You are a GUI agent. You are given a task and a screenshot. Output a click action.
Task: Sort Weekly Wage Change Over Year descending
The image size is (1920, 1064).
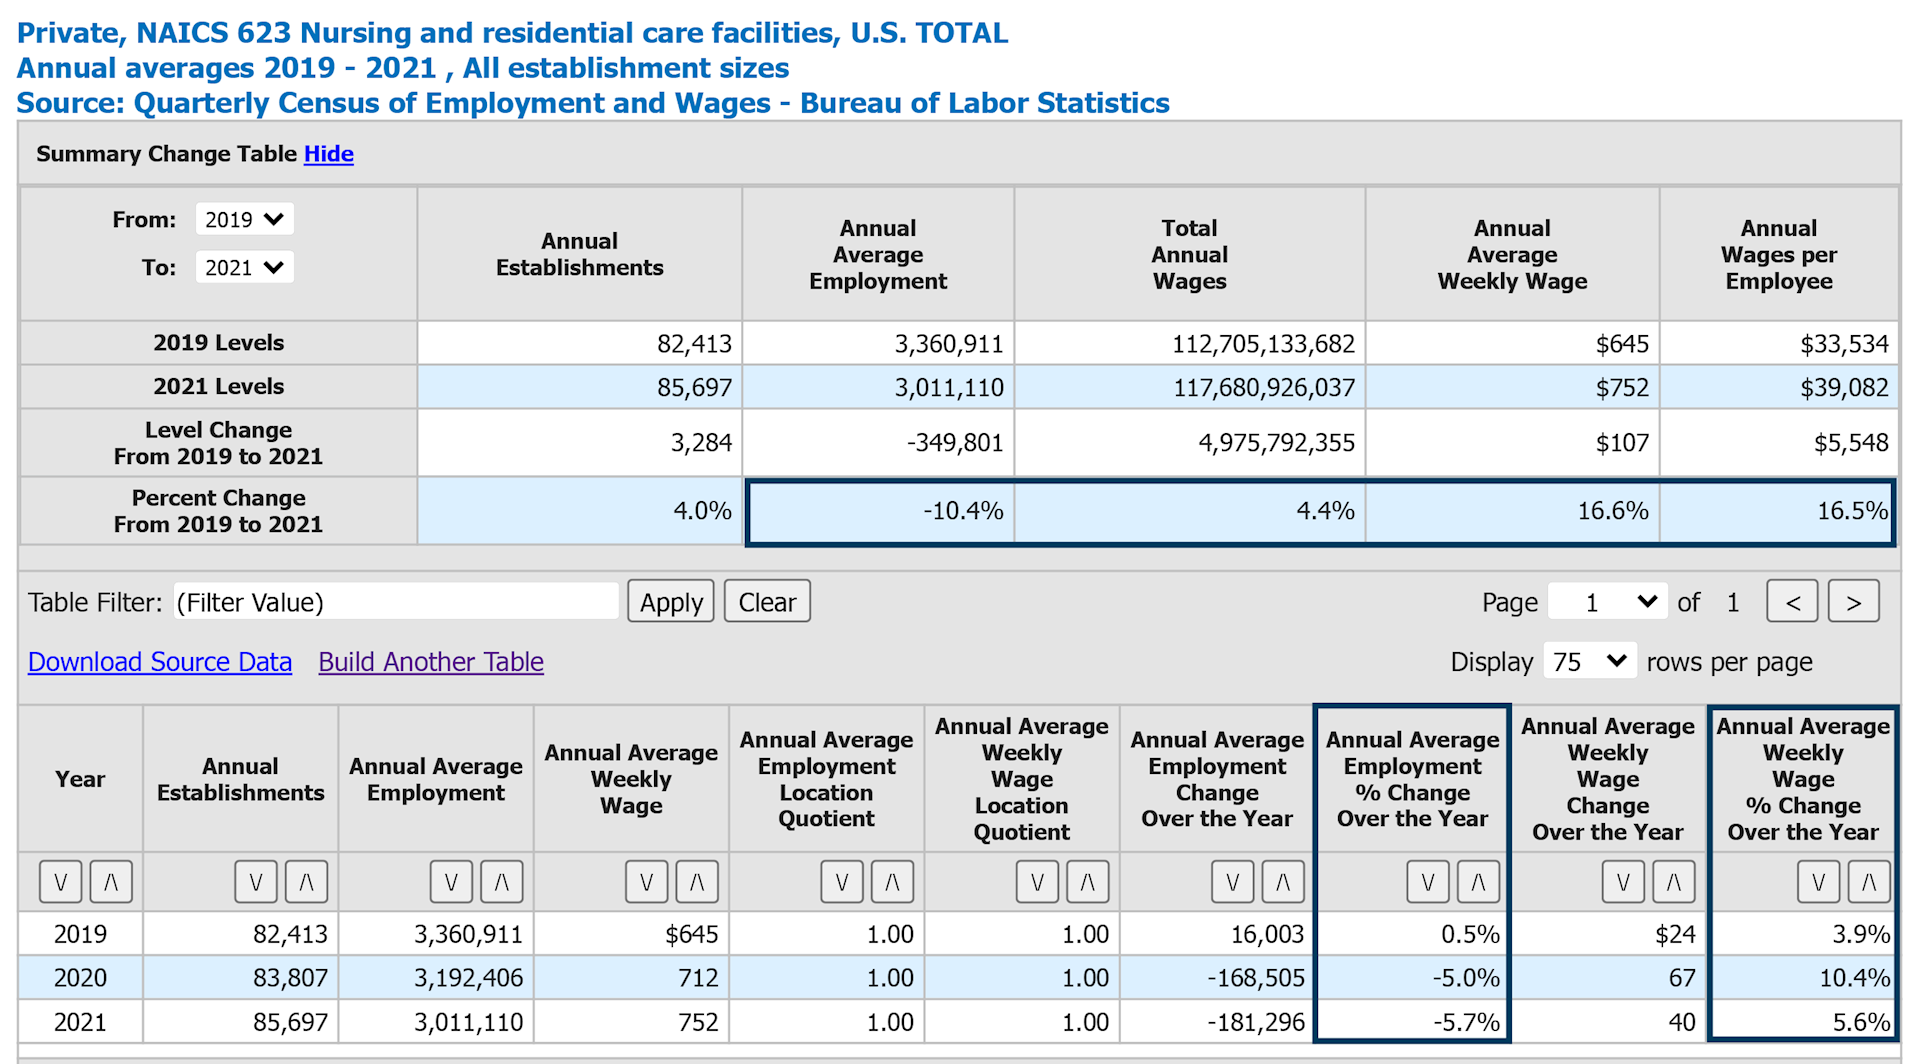click(1623, 881)
